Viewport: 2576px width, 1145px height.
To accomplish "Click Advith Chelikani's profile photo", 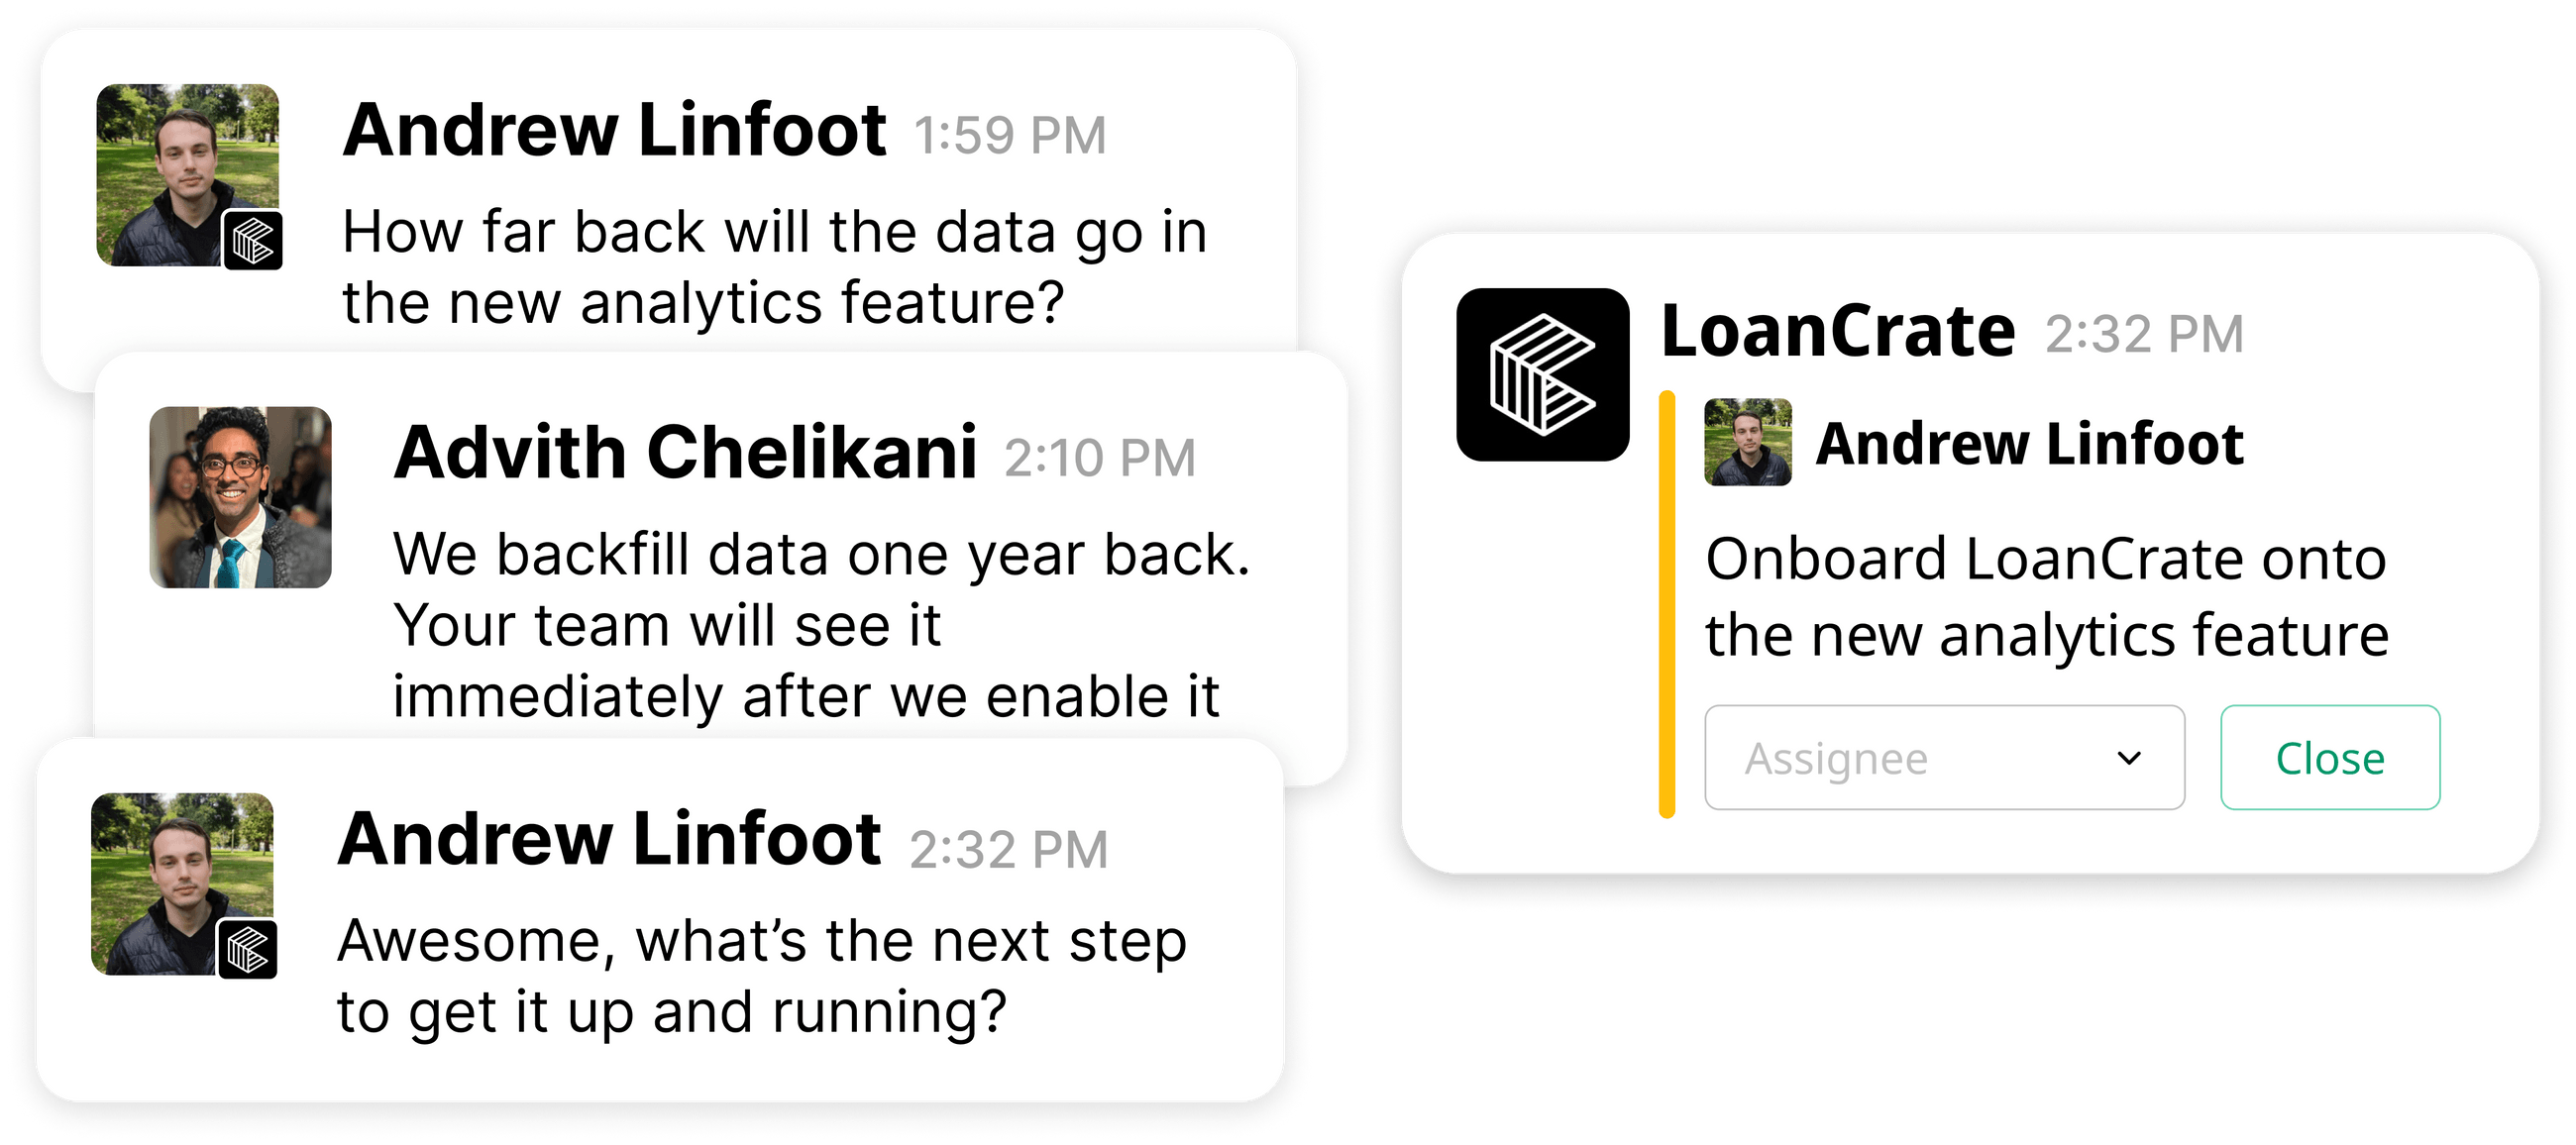I will click(x=240, y=497).
